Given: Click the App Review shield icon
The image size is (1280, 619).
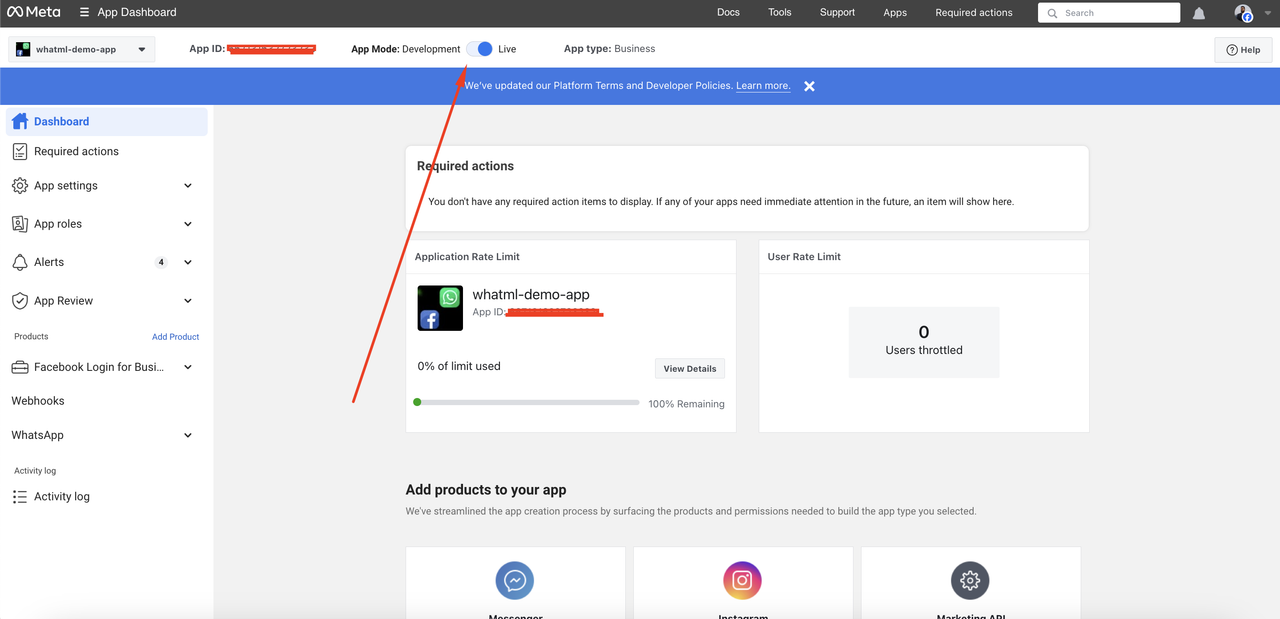Looking at the screenshot, I should [x=19, y=301].
